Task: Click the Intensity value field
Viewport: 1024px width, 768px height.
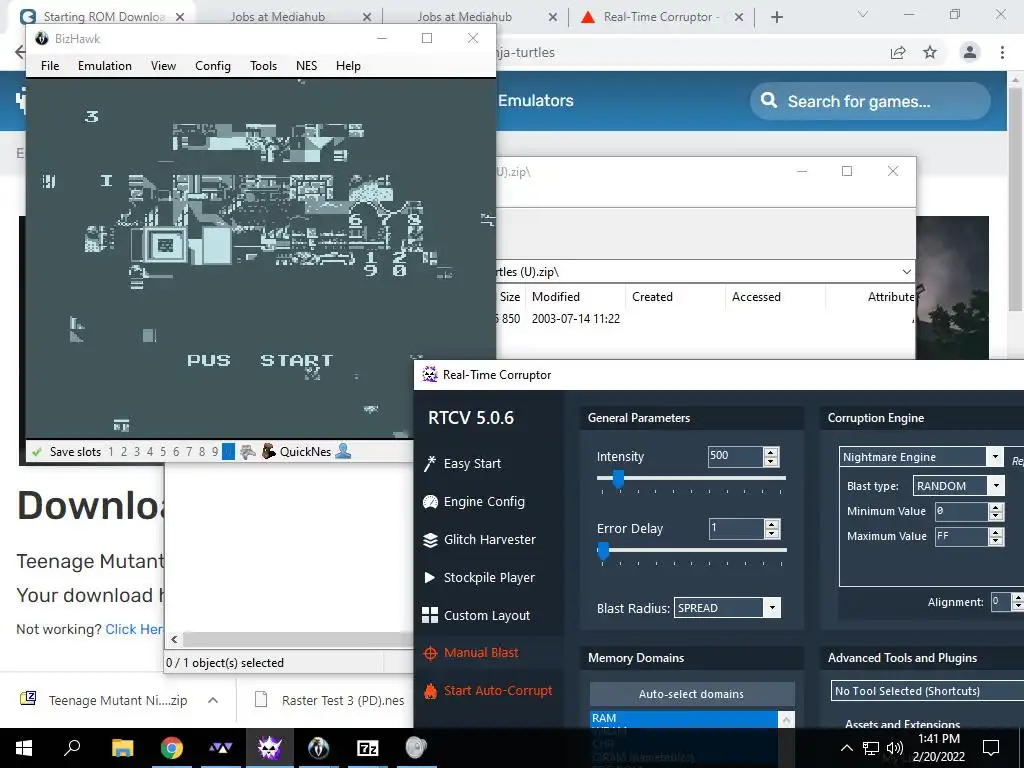Action: 735,456
